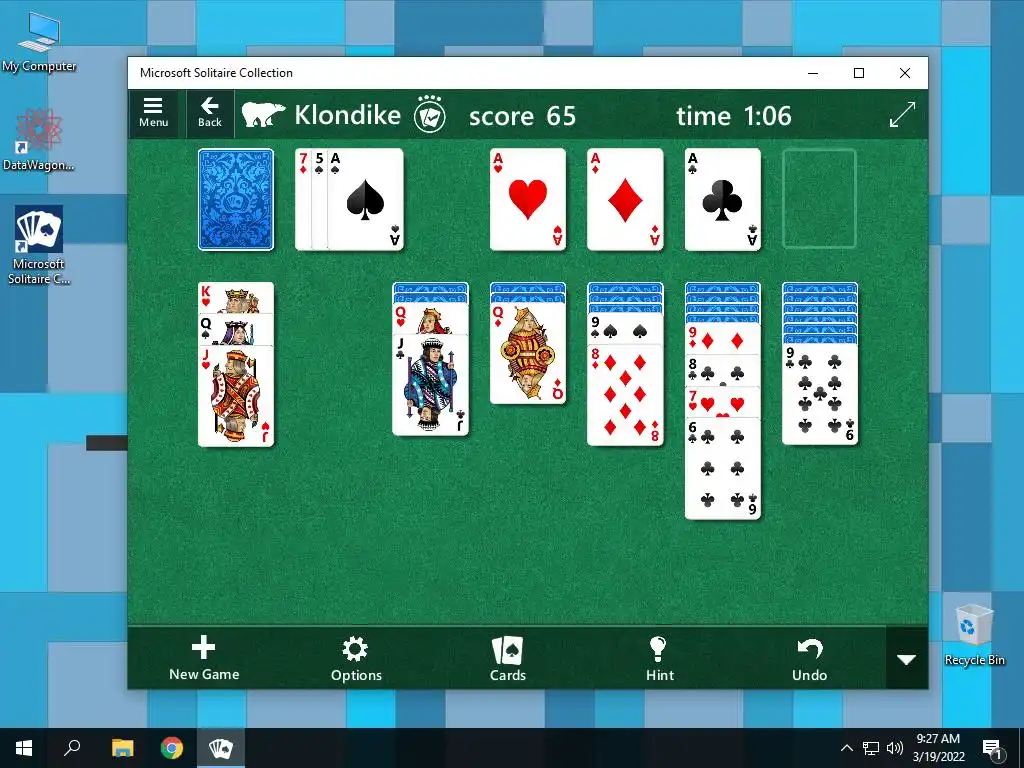Click the crown daily challenge badge icon
This screenshot has width=1024, height=768.
coord(430,115)
